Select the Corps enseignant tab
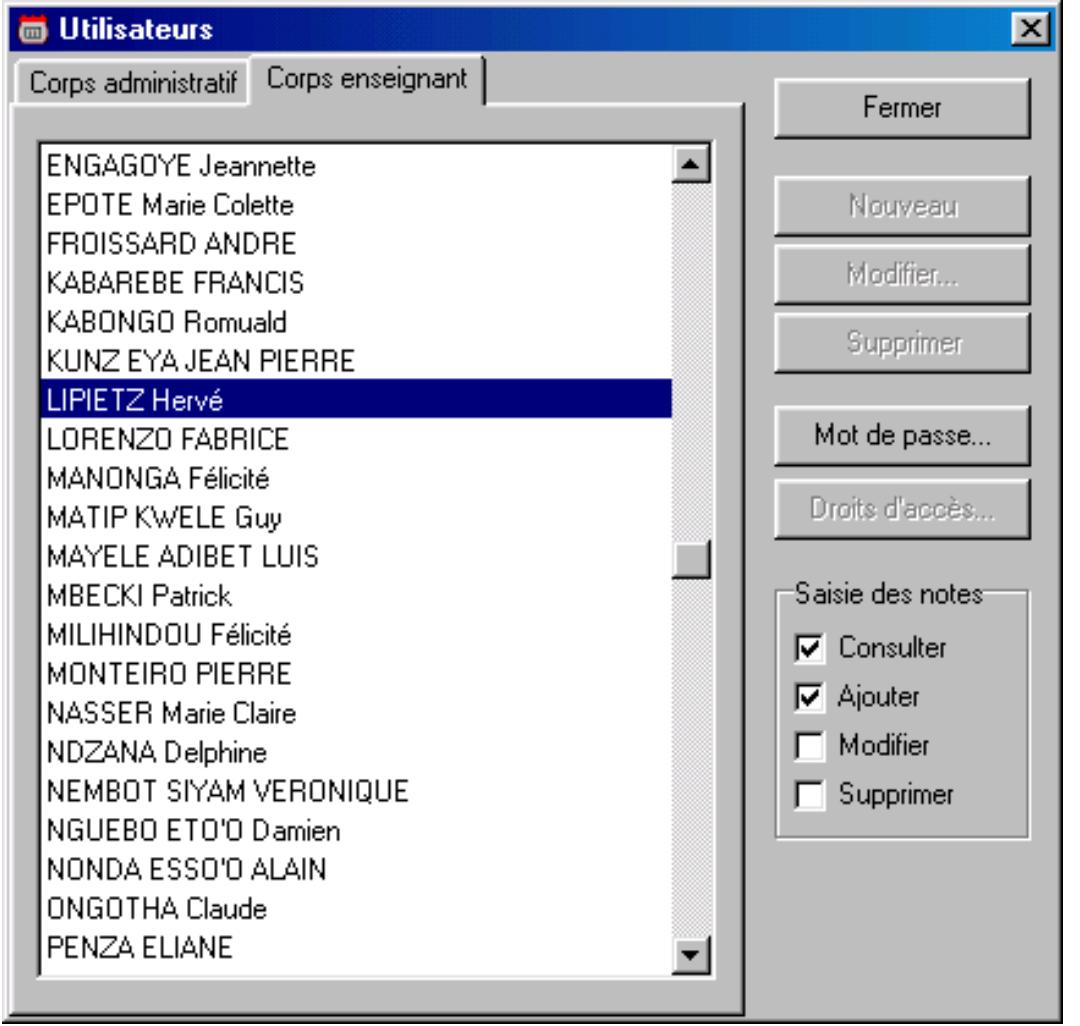Viewport: 1080px width, 1026px height. [x=367, y=81]
